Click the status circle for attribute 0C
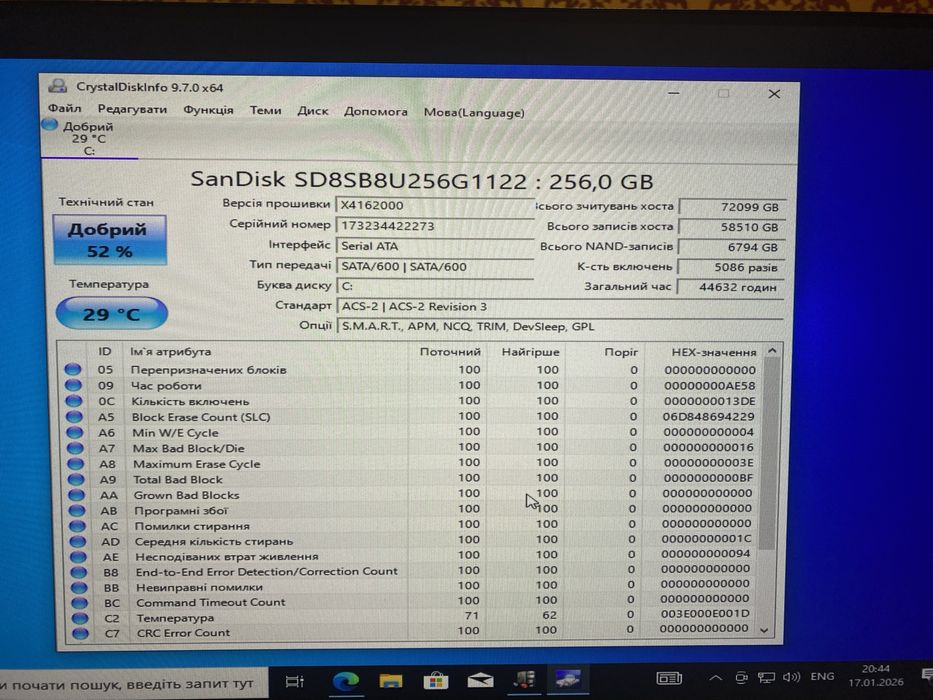This screenshot has height=700, width=933. [x=74, y=401]
